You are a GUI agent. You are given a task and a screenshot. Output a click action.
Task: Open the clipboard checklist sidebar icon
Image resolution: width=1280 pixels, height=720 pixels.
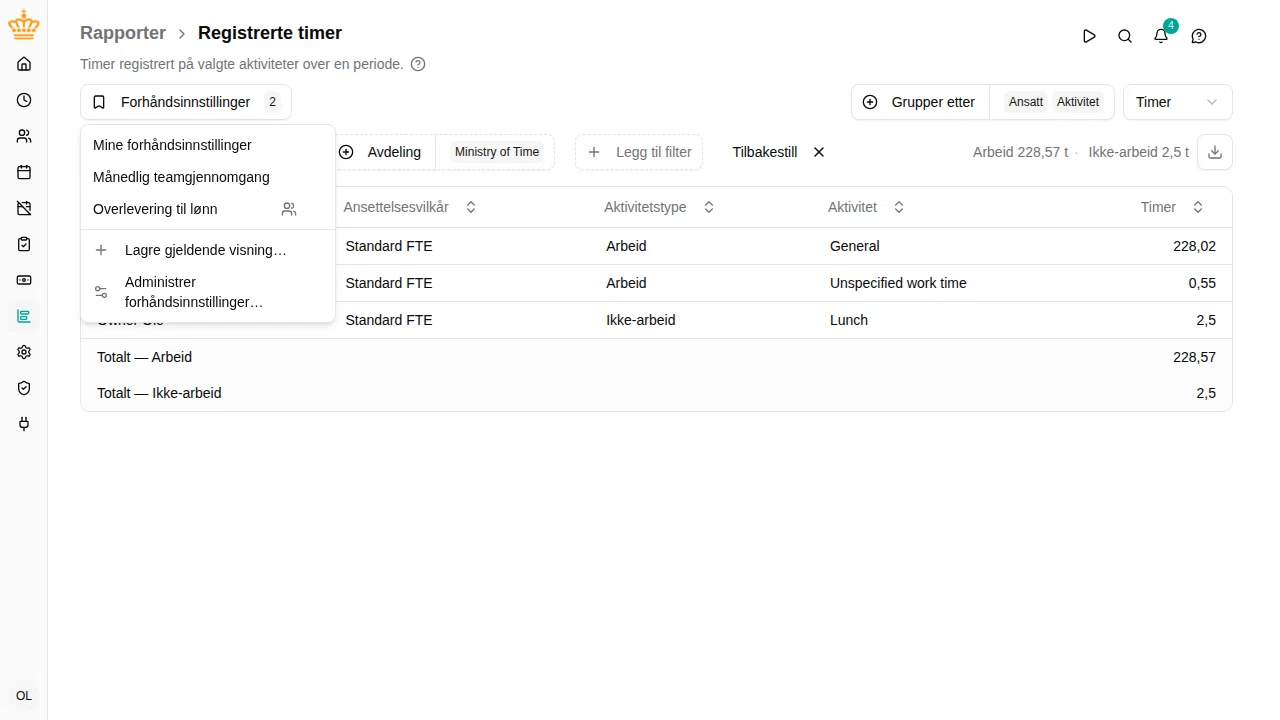click(x=24, y=244)
